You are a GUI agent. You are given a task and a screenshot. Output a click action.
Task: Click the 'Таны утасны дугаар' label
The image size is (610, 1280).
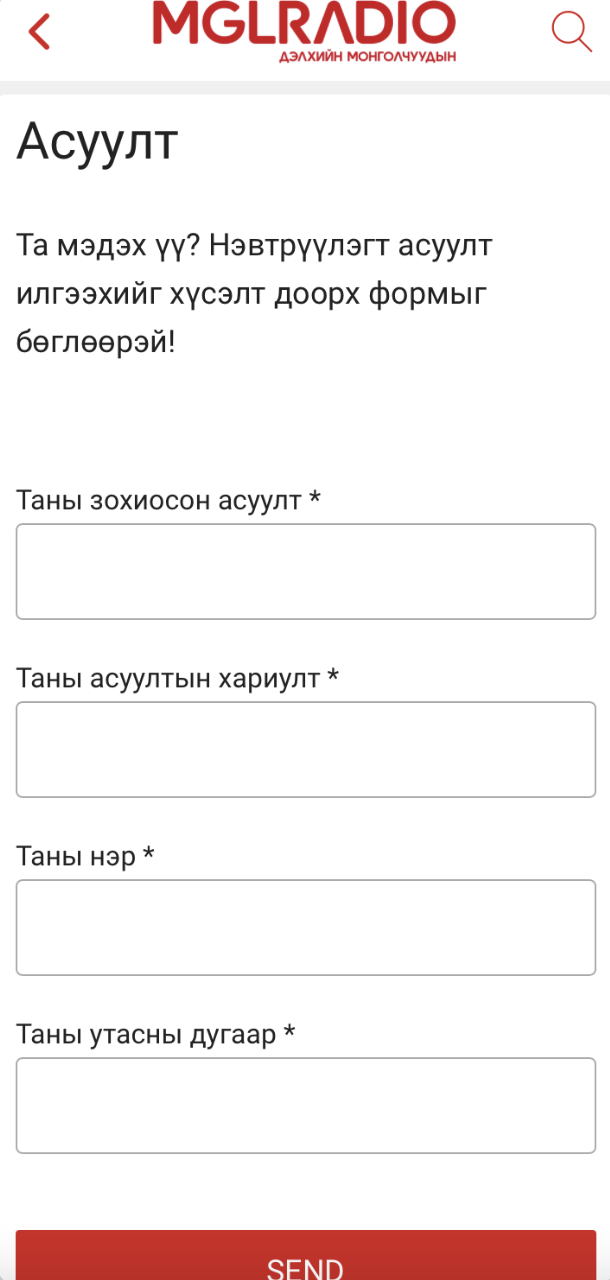(x=146, y=1034)
